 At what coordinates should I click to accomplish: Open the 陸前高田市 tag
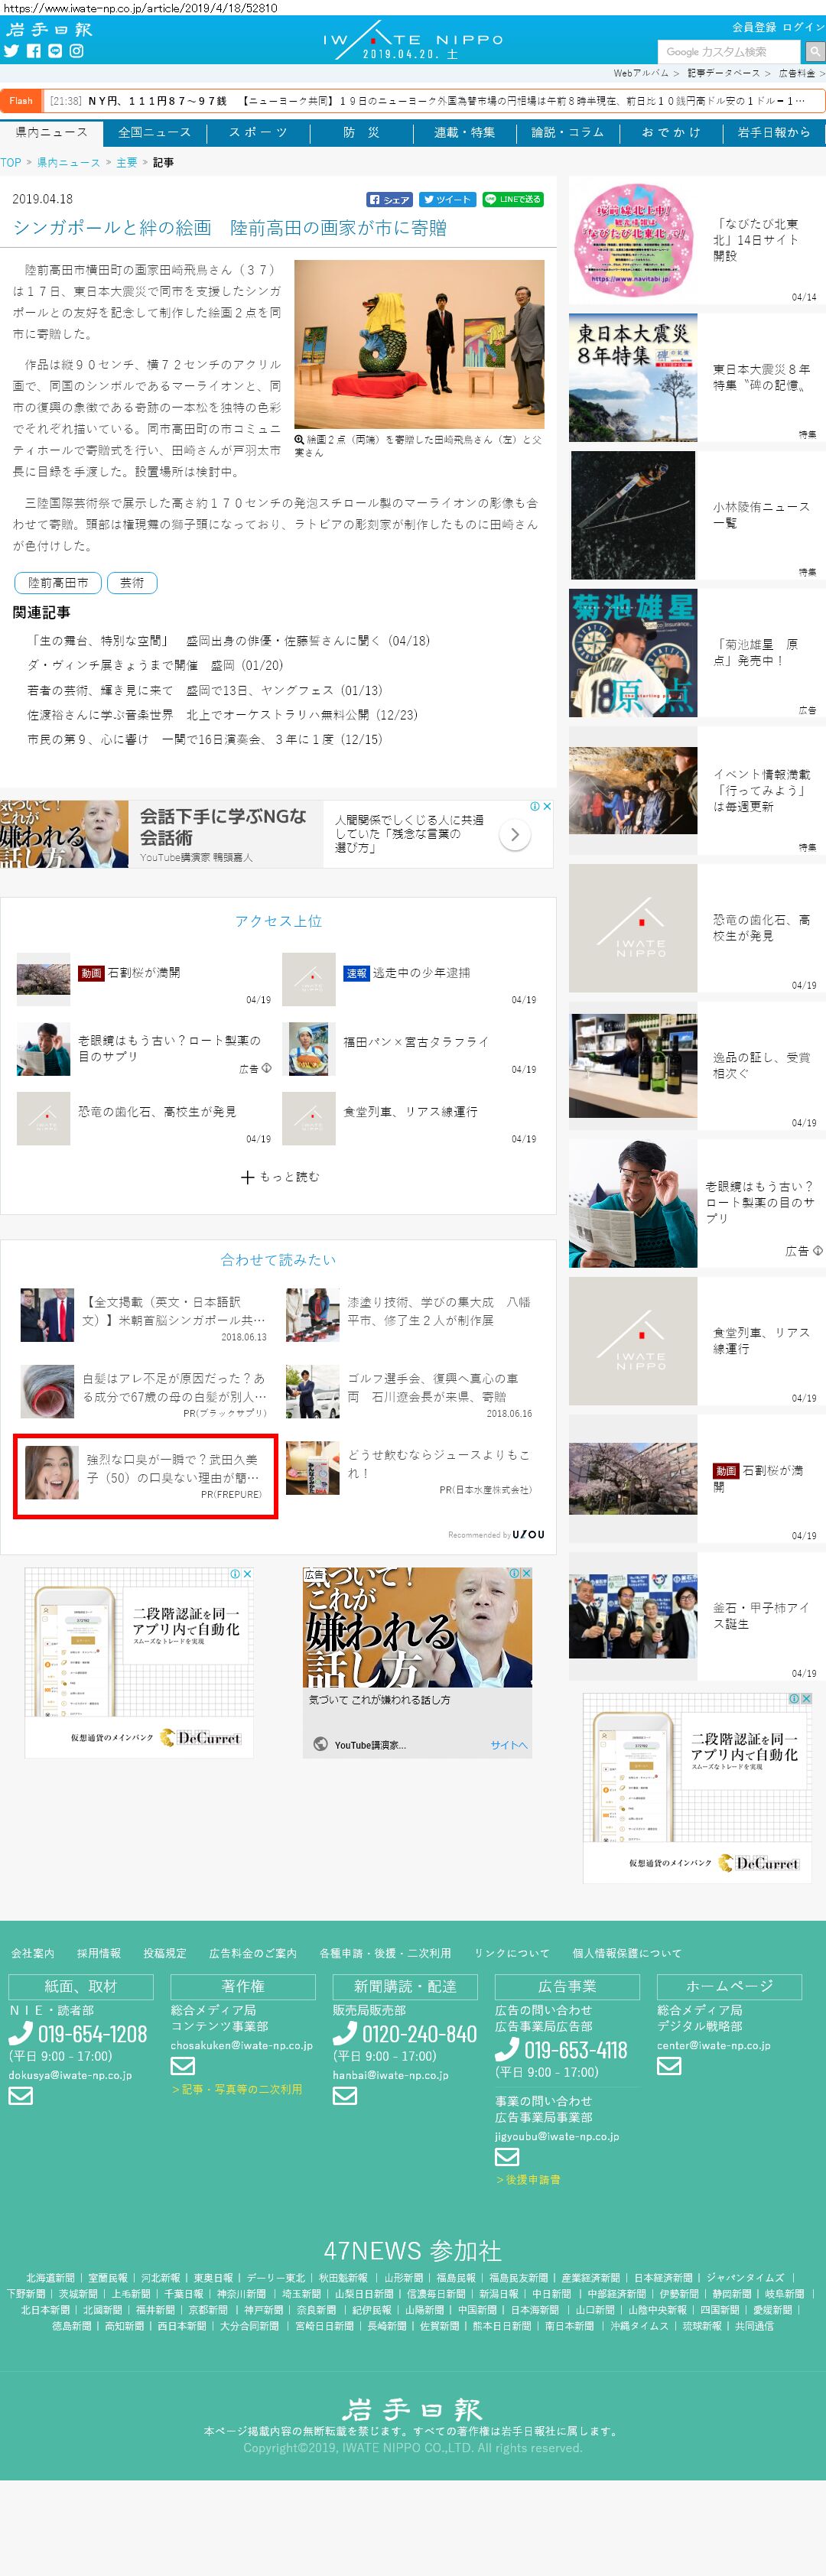tap(58, 583)
